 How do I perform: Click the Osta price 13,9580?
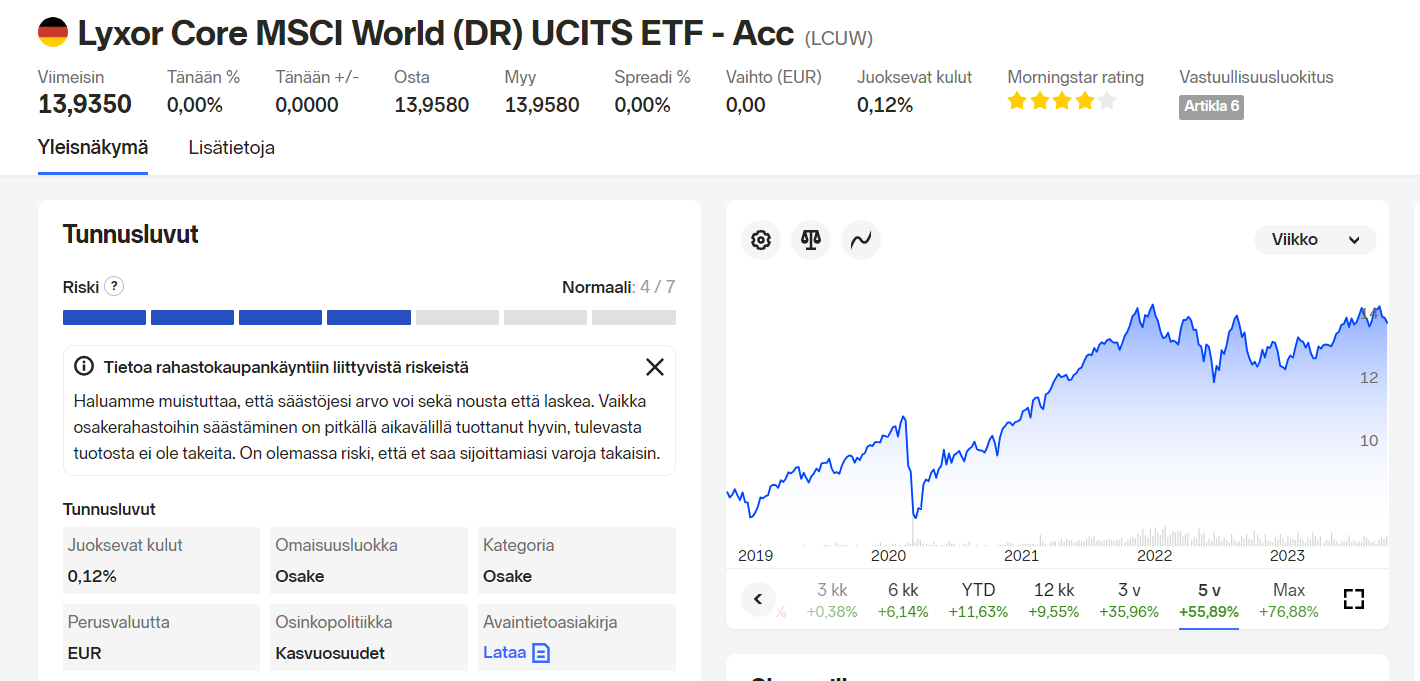(x=431, y=104)
